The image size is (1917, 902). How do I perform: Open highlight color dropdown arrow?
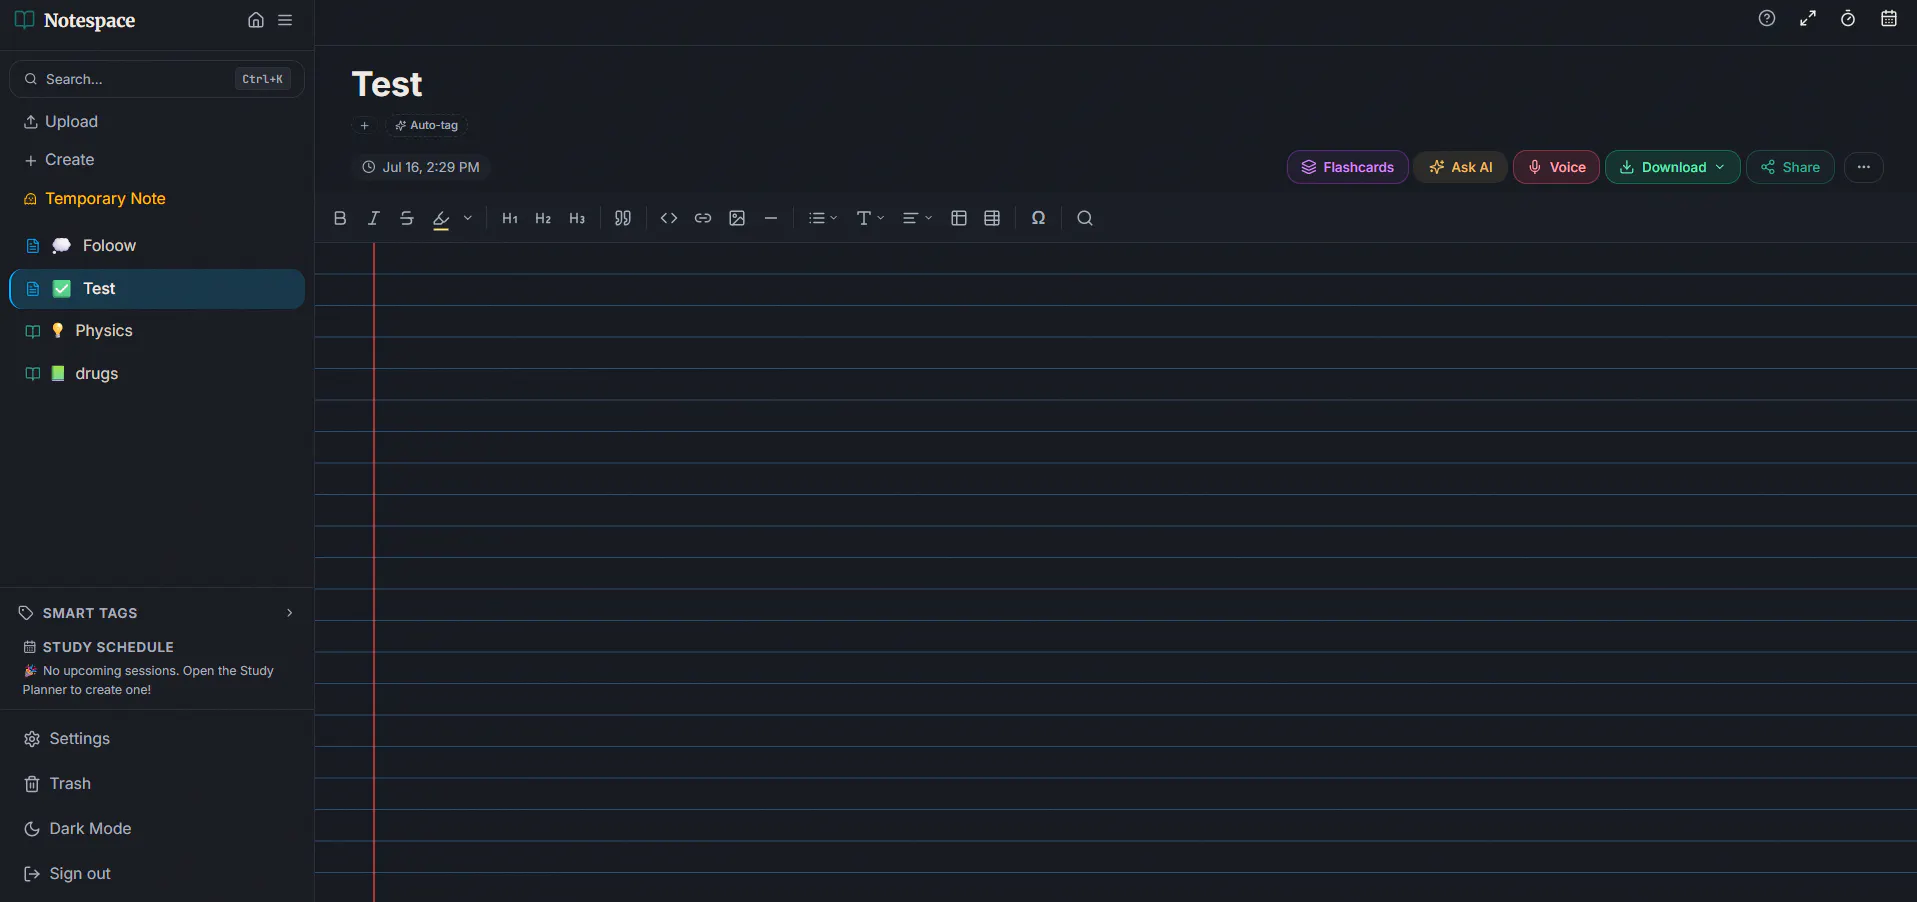(468, 218)
